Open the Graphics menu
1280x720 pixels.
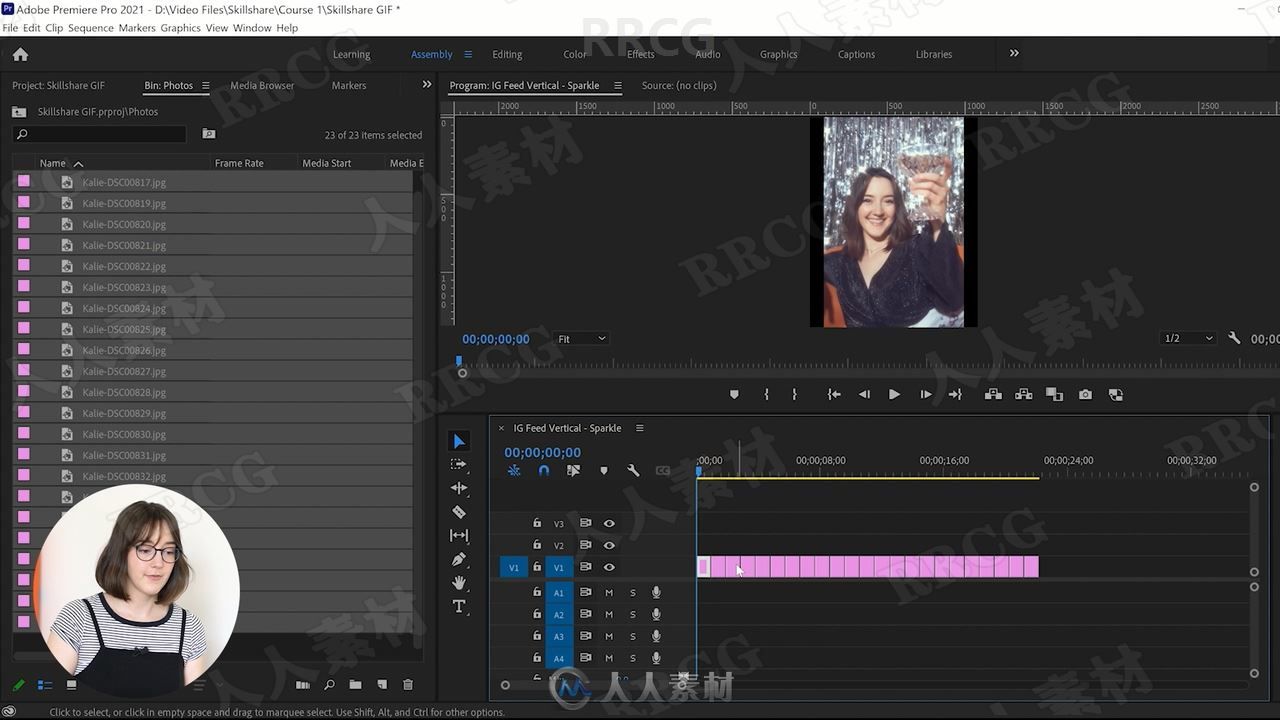[x=180, y=28]
